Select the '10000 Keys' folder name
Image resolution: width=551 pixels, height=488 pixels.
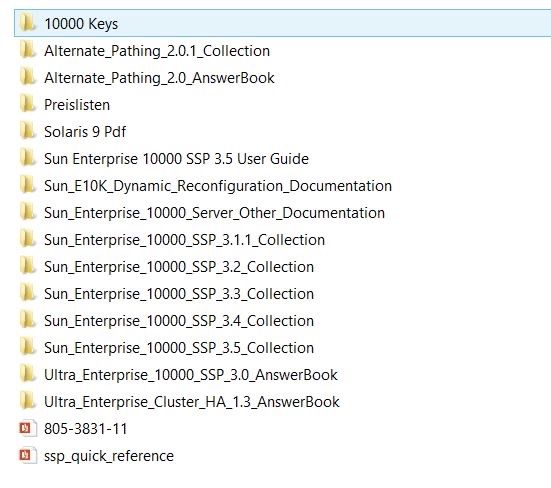point(81,24)
